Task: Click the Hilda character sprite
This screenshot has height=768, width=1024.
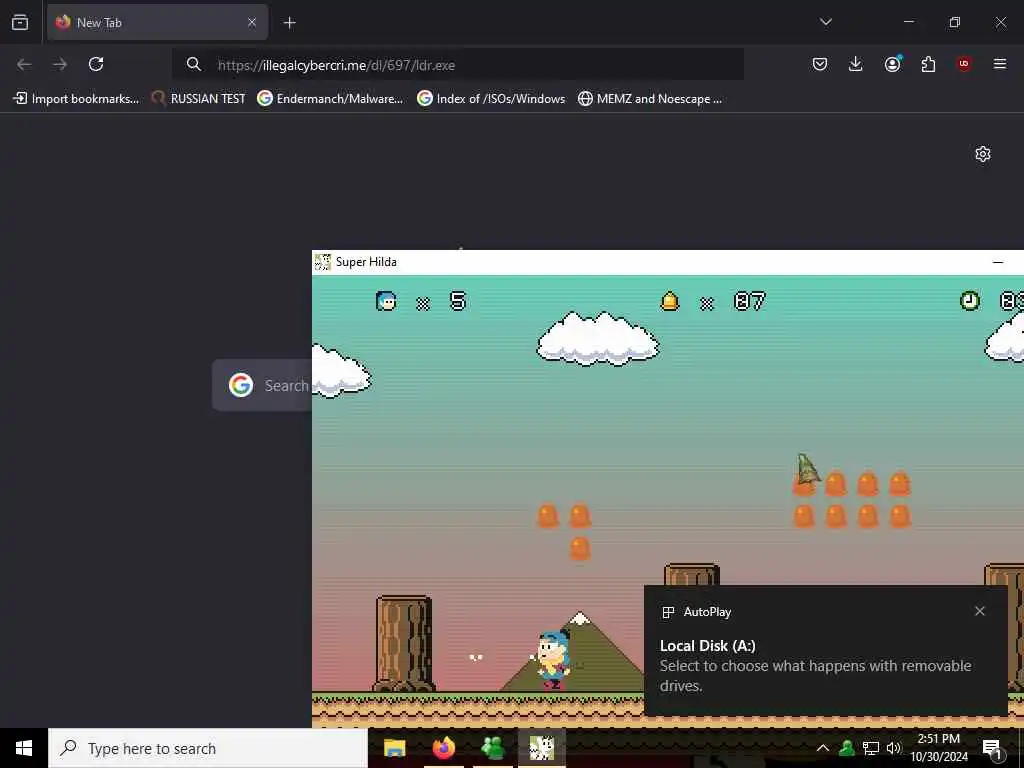Action: click(x=554, y=660)
